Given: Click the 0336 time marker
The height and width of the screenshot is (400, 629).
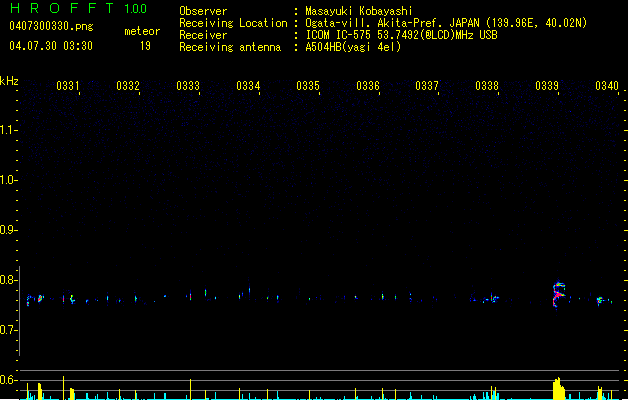Looking at the screenshot, I should (368, 86).
